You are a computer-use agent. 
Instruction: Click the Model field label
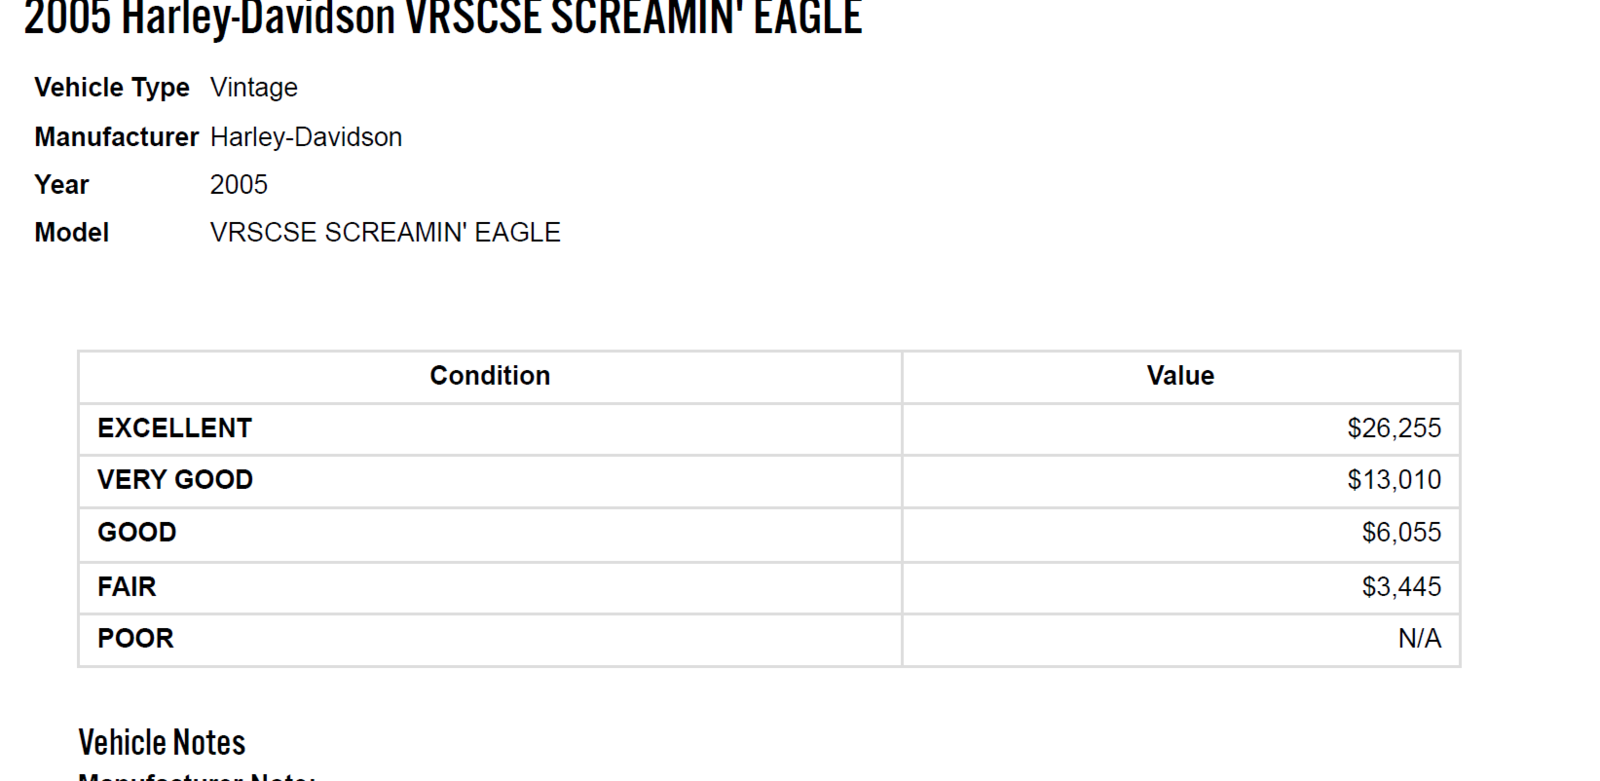72,233
